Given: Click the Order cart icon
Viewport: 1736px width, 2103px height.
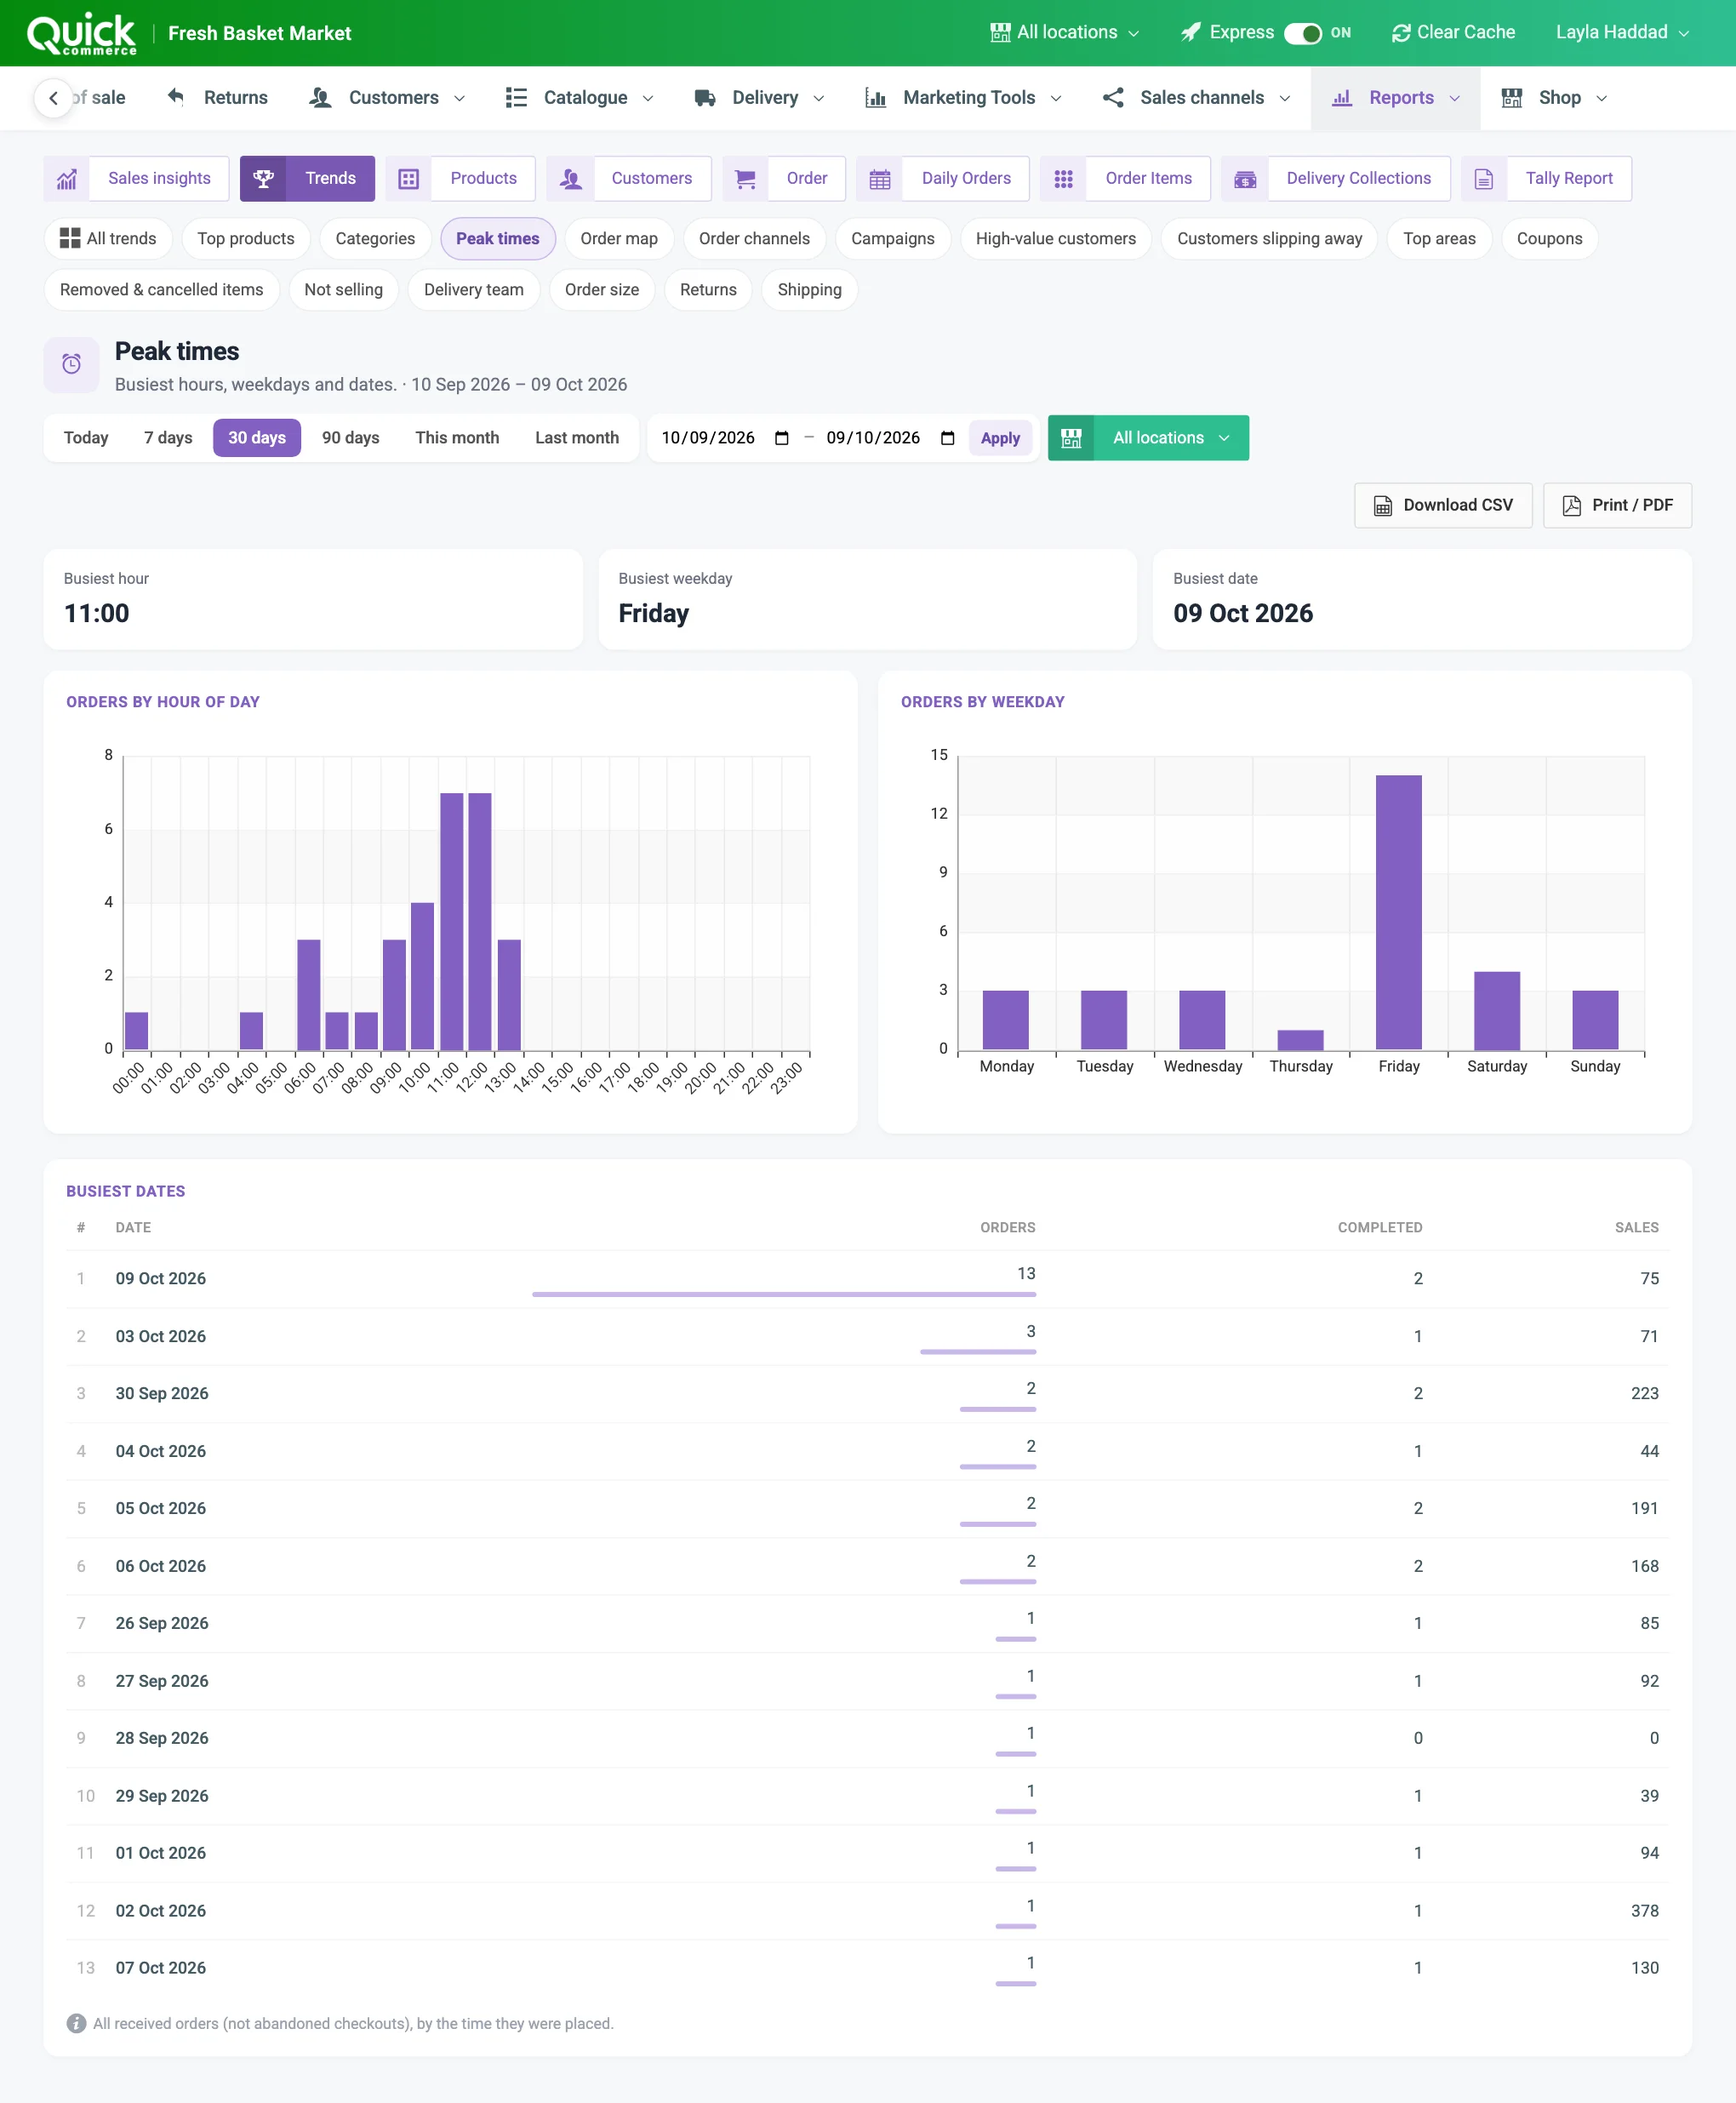Looking at the screenshot, I should pos(745,179).
